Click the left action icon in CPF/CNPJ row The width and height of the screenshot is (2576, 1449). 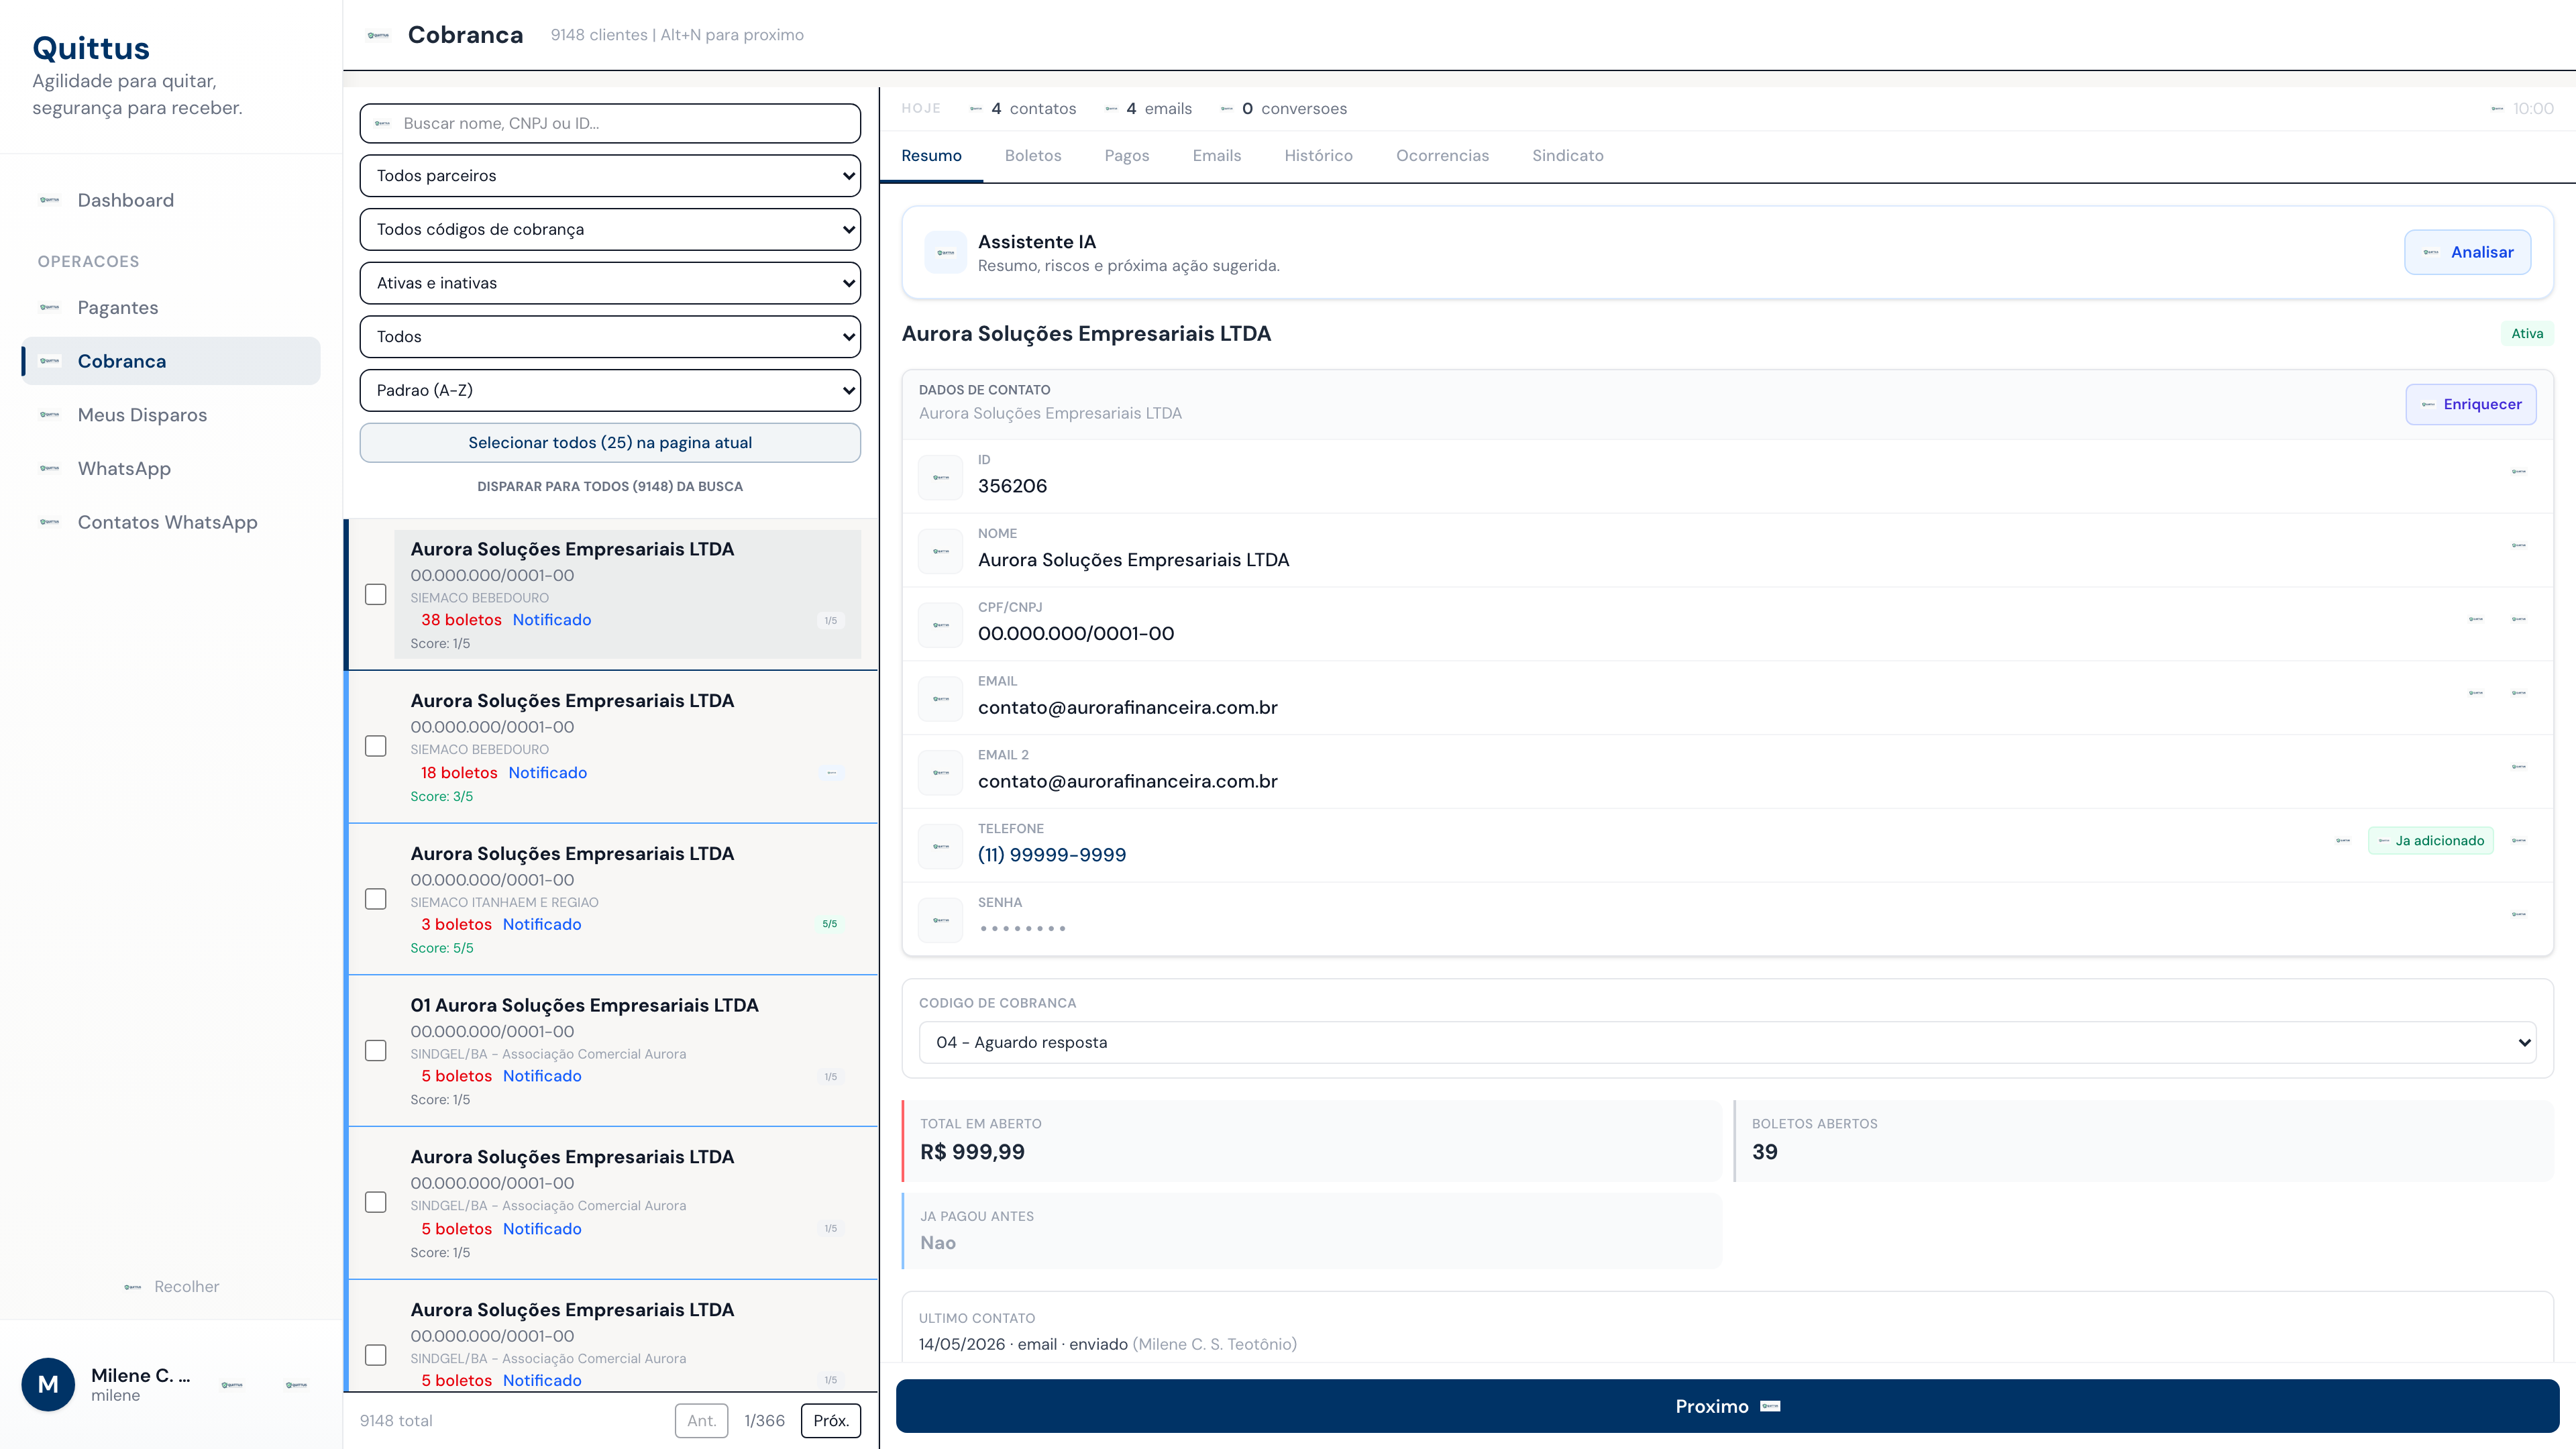tap(2476, 619)
